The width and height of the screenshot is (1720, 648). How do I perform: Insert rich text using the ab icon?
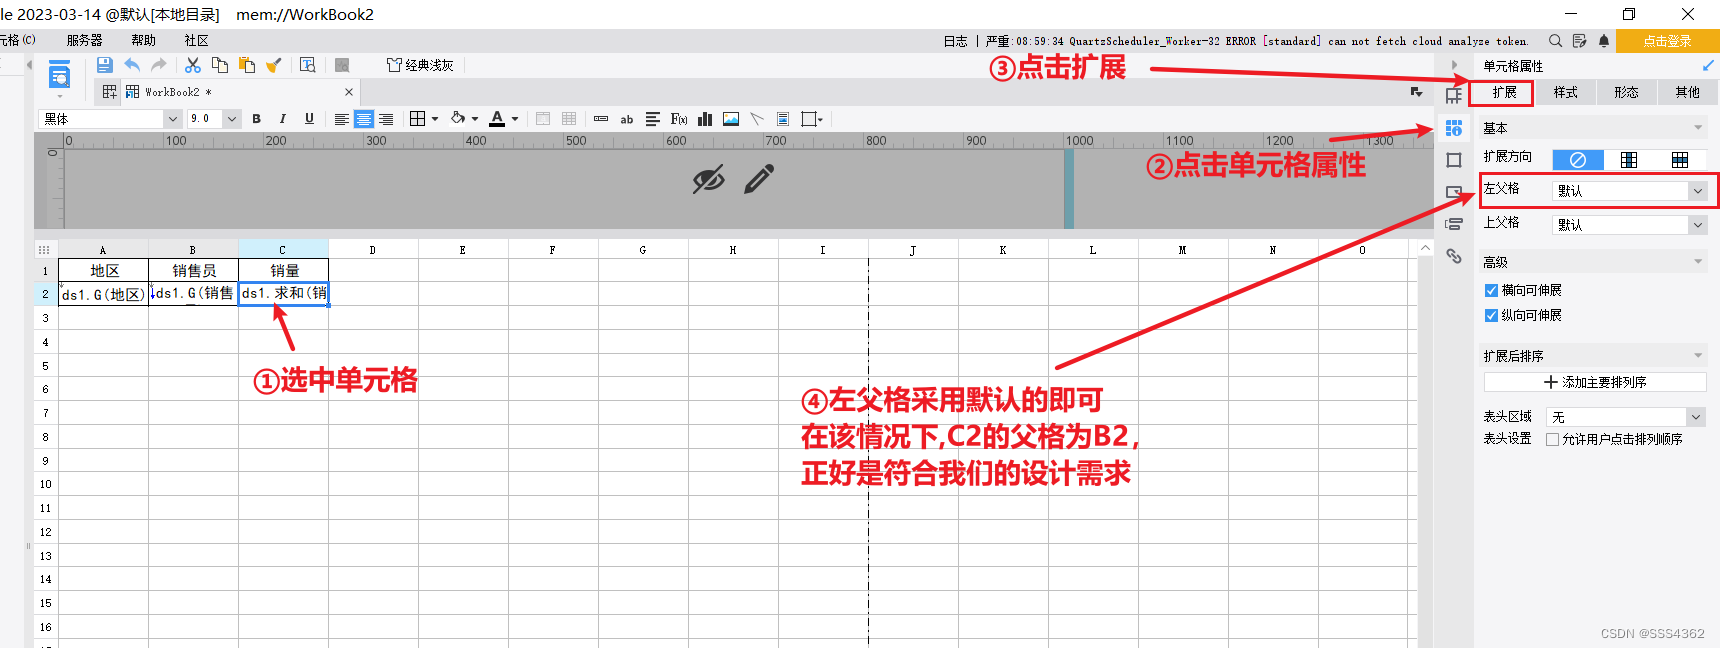point(627,119)
